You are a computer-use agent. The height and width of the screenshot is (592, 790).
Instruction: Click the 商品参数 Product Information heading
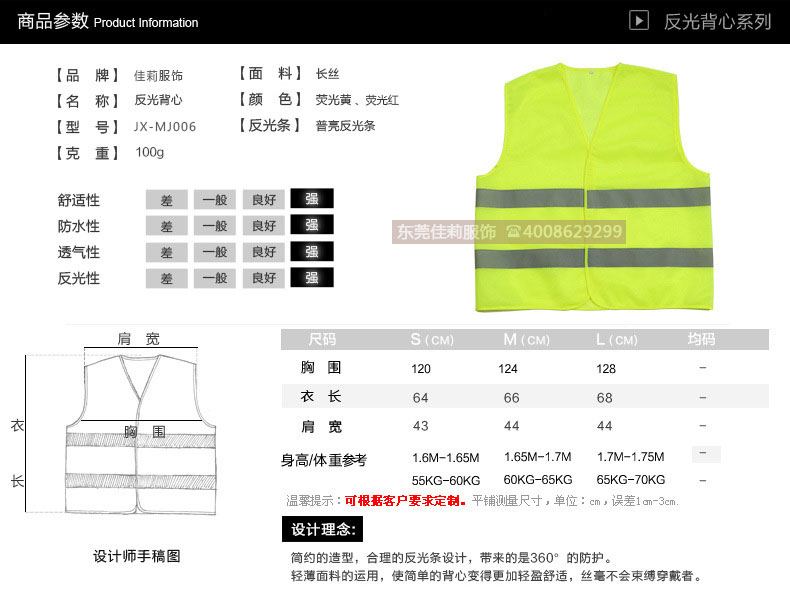pyautogui.click(x=108, y=21)
